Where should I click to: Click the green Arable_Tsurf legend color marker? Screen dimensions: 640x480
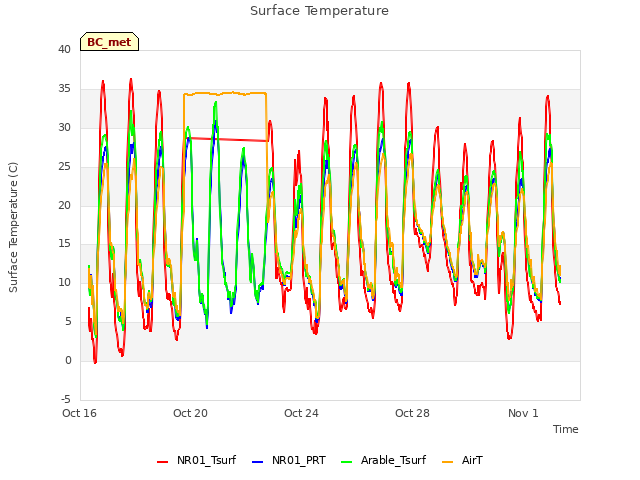click(346, 462)
